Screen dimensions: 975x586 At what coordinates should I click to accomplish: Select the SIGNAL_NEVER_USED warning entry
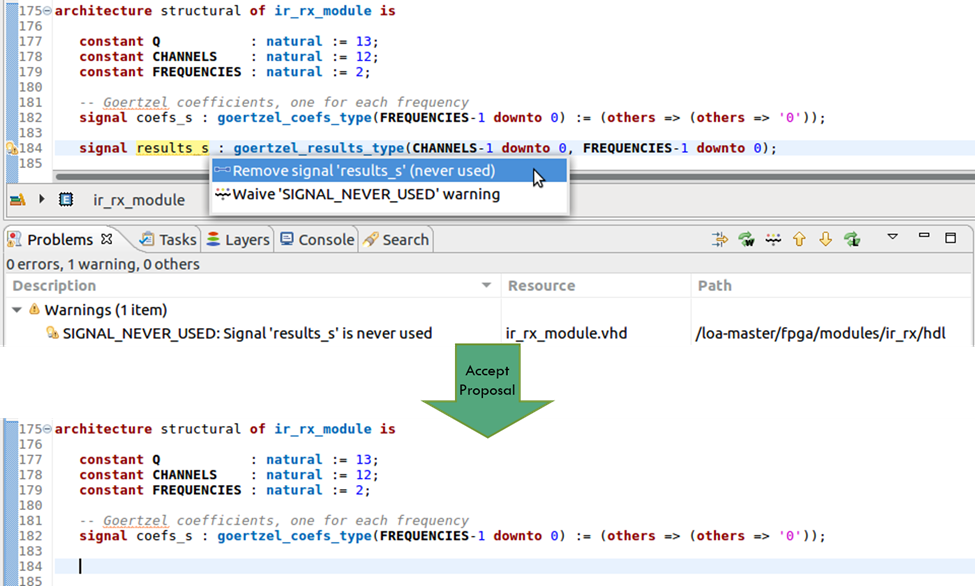pyautogui.click(x=247, y=333)
